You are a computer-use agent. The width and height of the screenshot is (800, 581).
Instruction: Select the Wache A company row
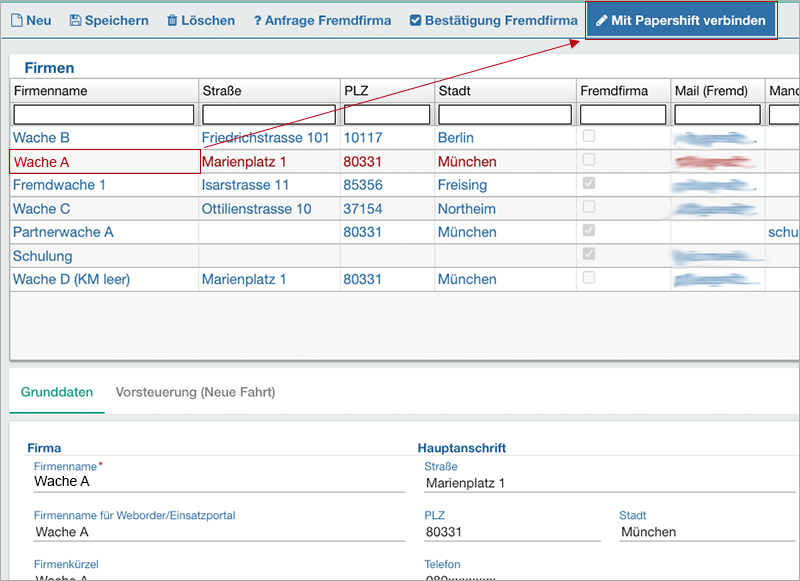pos(404,162)
